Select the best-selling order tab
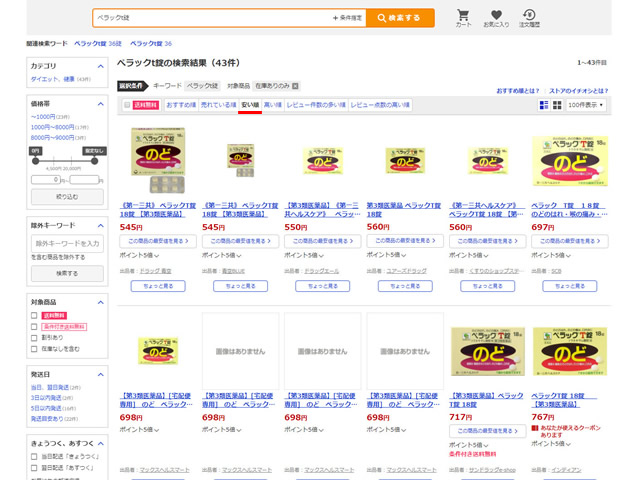Image resolution: width=640 pixels, height=480 pixels. [218, 105]
